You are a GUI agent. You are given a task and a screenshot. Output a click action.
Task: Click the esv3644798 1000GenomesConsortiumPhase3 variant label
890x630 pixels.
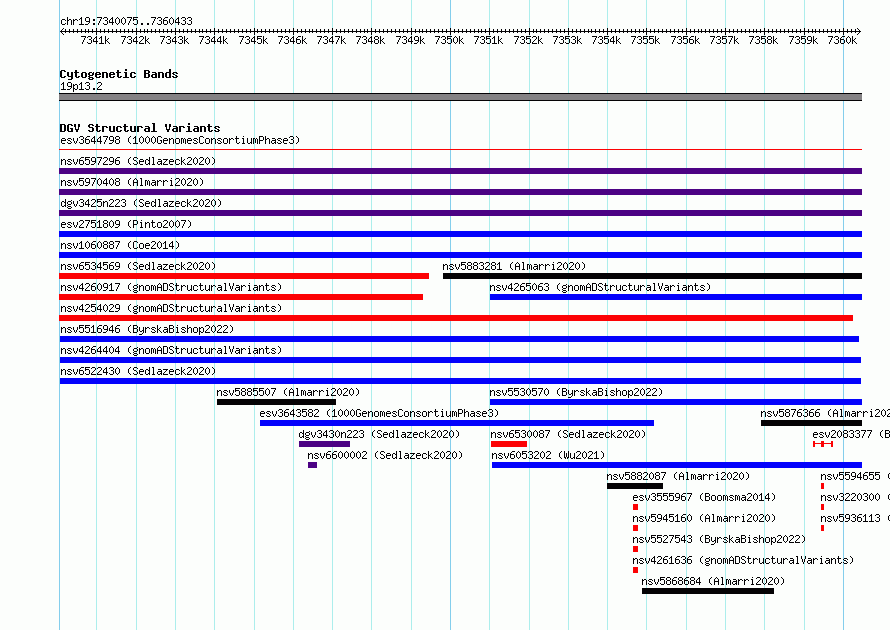click(180, 140)
